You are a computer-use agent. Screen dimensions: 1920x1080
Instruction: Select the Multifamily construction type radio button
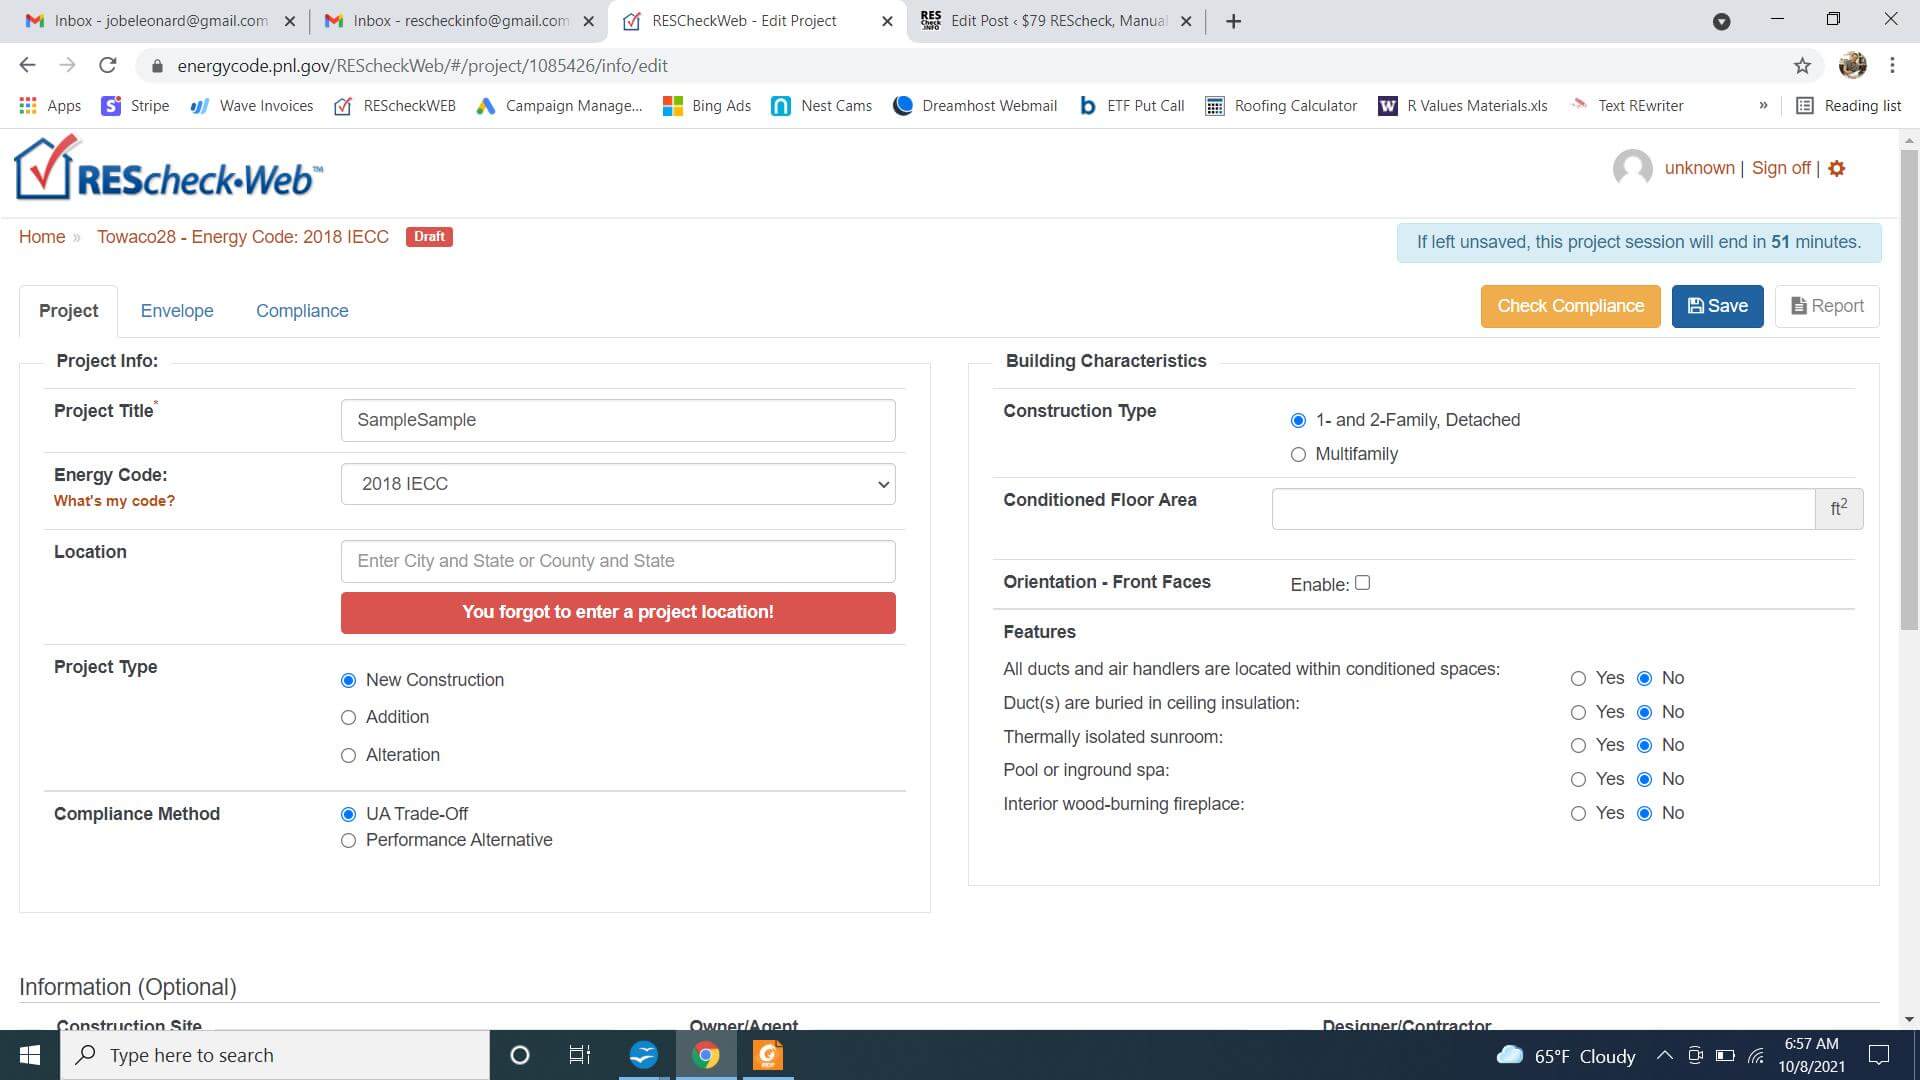tap(1298, 452)
